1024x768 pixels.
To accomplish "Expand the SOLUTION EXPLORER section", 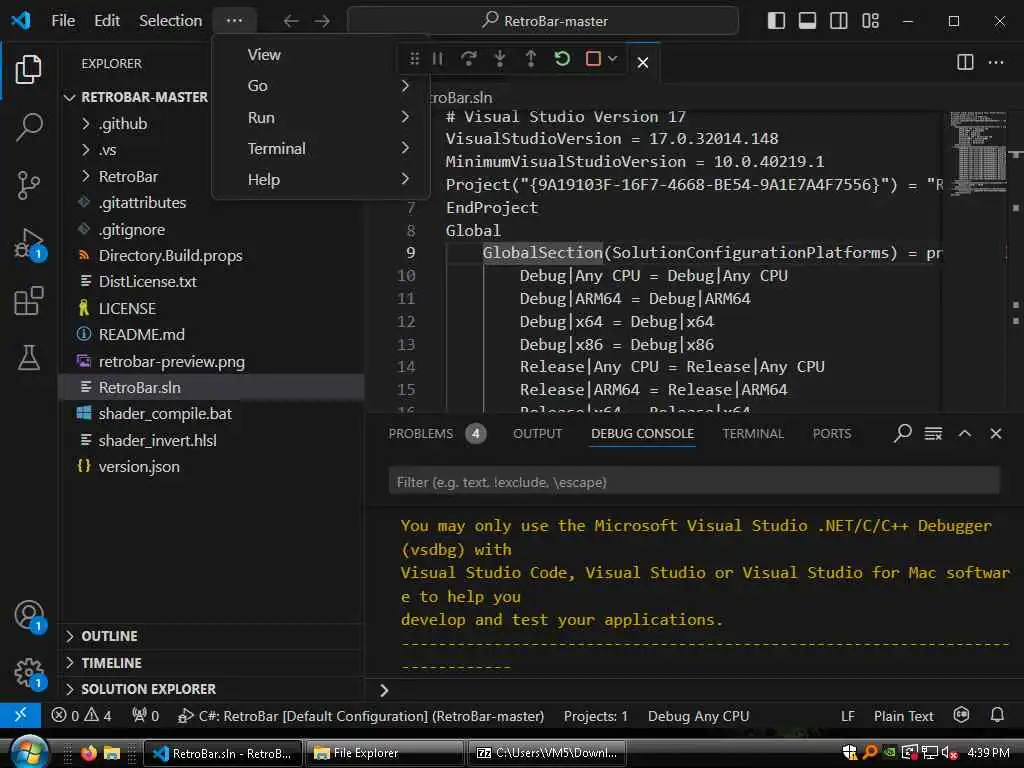I will coord(211,689).
